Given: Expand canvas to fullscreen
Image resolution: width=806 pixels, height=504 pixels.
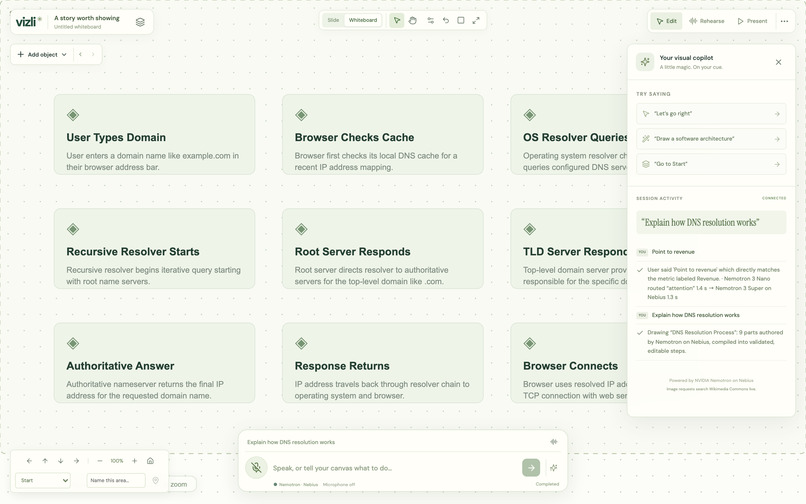Looking at the screenshot, I should coord(476,21).
